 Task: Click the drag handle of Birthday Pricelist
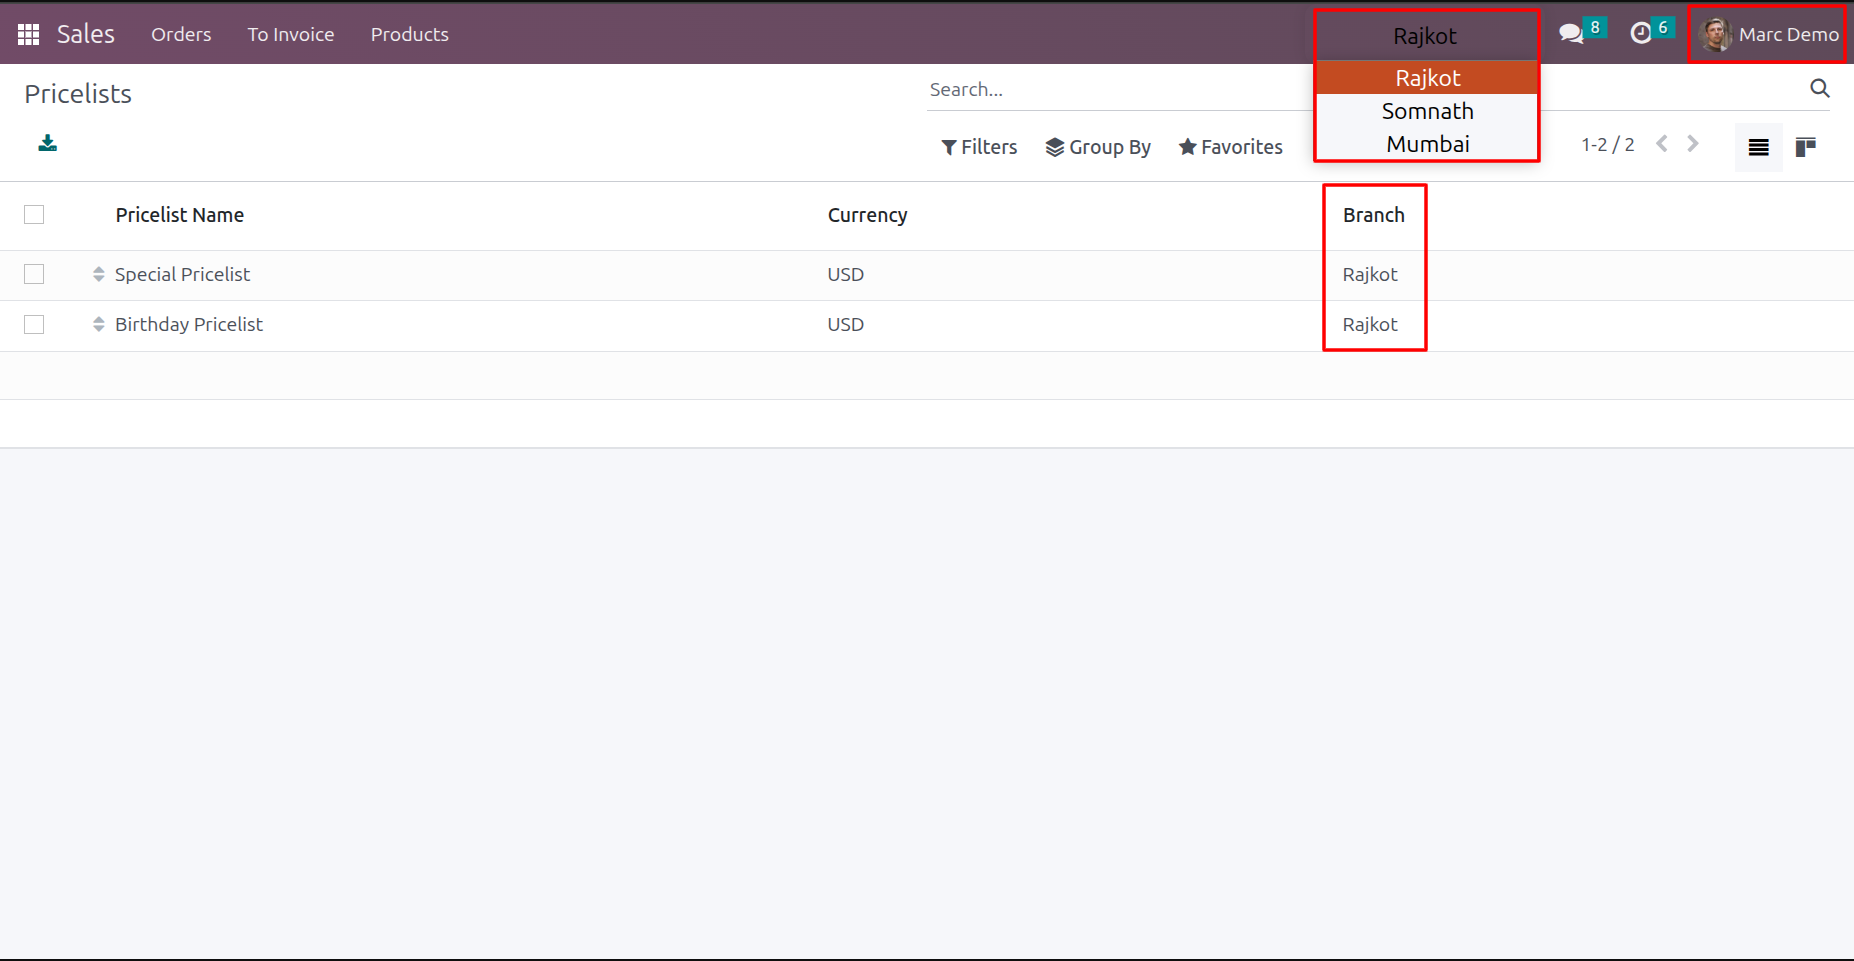pyautogui.click(x=98, y=324)
